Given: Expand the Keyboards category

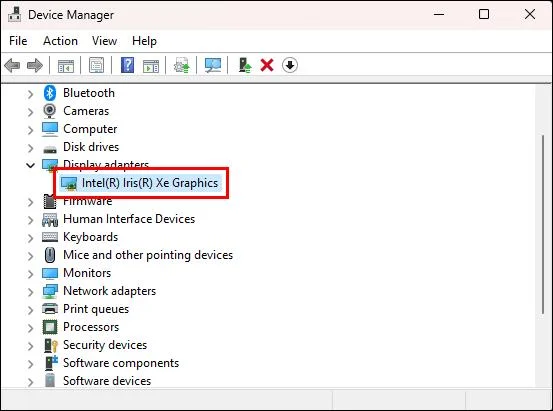Looking at the screenshot, I should click(x=31, y=238).
